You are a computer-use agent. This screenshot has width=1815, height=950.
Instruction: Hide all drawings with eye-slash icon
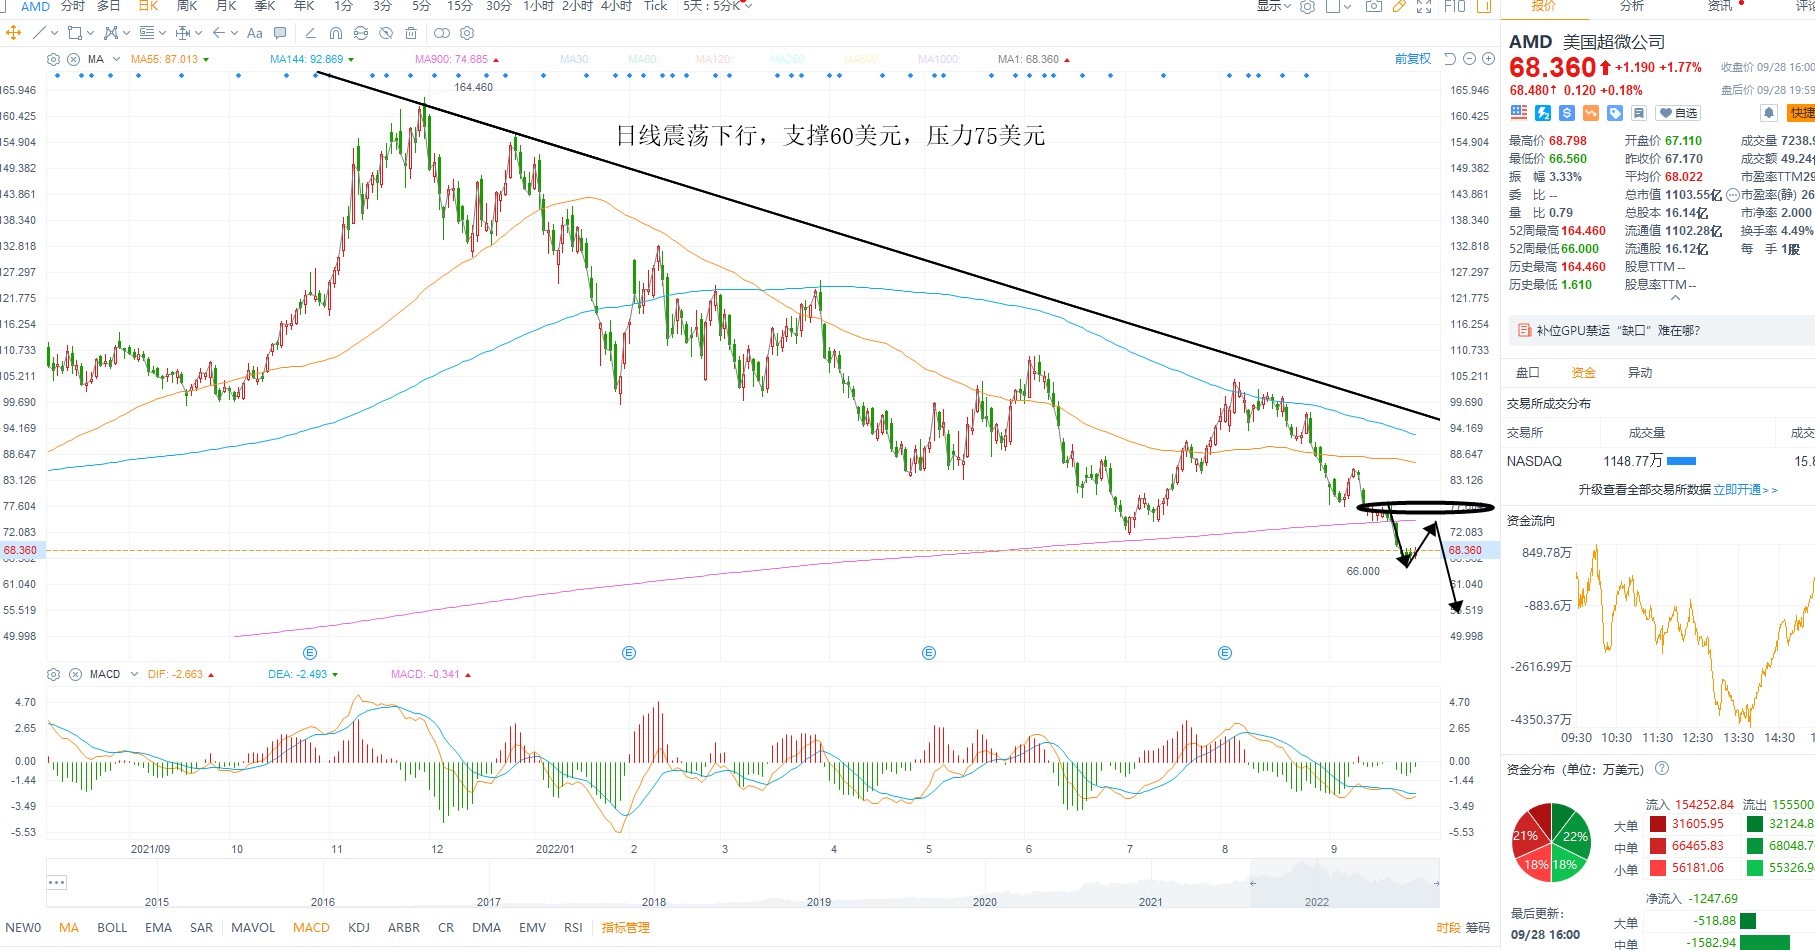tap(385, 33)
